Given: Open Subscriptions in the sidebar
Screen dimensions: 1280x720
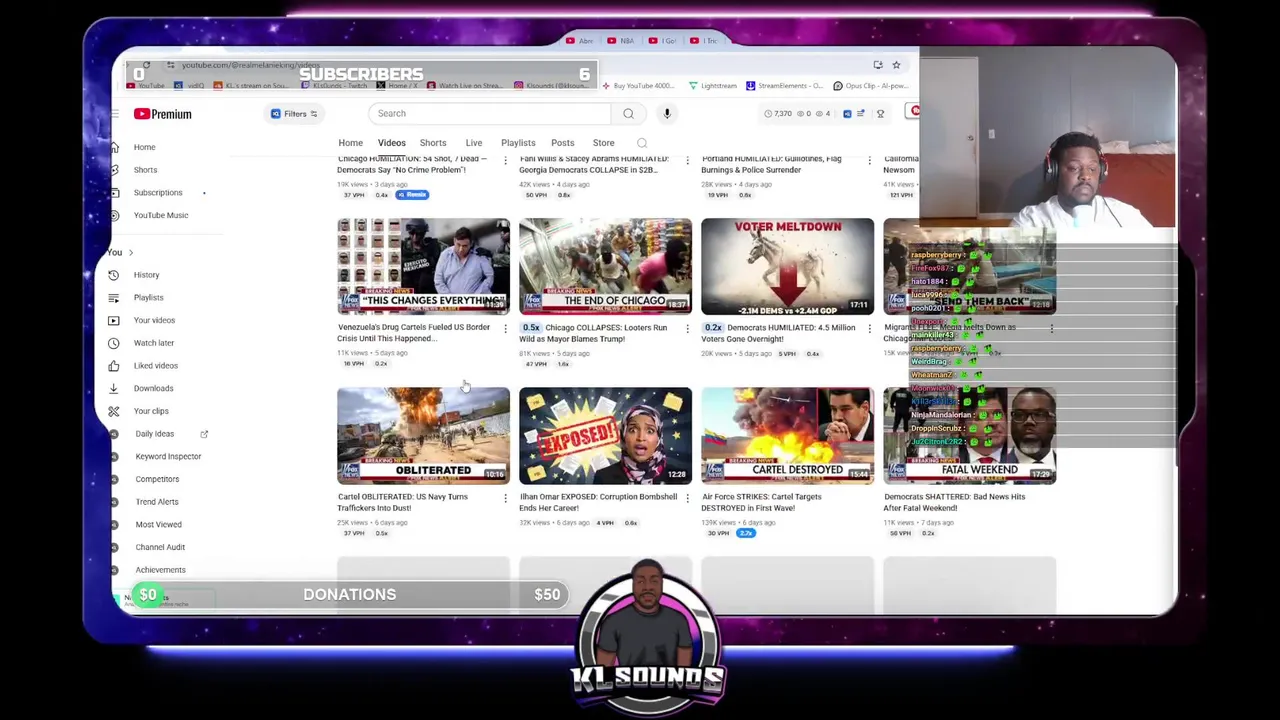Looking at the screenshot, I should [158, 193].
